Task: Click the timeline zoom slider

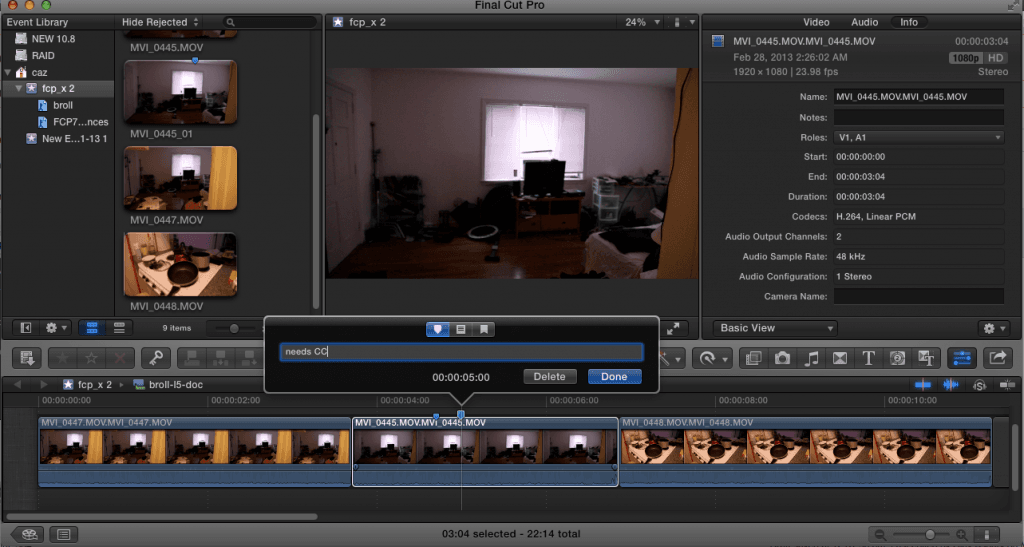Action: click(x=930, y=535)
